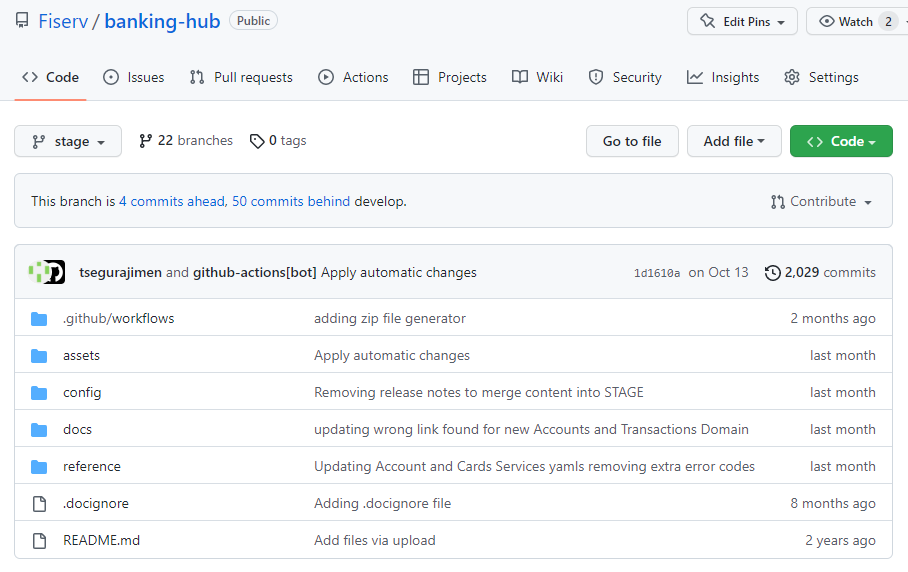The height and width of the screenshot is (572, 908).
Task: Open the tsegurajimen author link
Action: [x=120, y=273]
